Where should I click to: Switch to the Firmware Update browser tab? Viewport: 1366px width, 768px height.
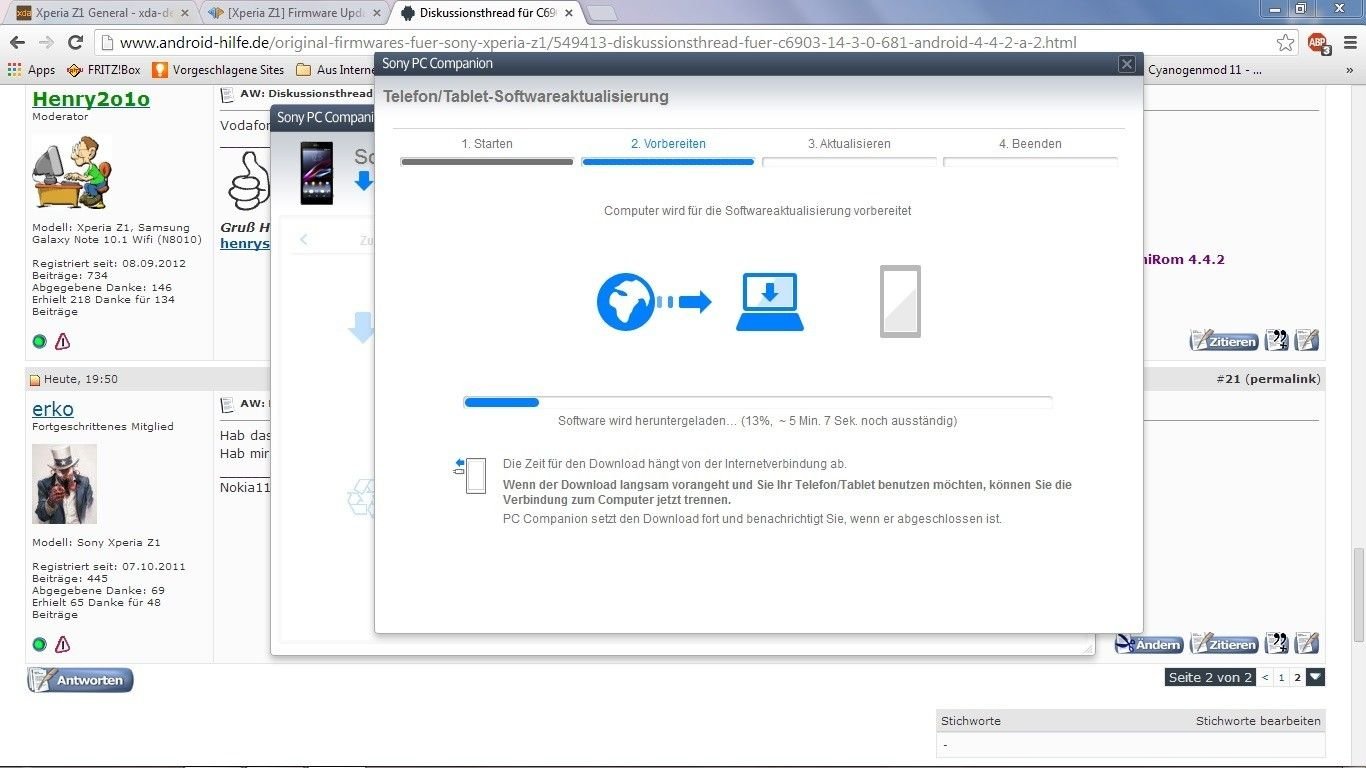[290, 13]
